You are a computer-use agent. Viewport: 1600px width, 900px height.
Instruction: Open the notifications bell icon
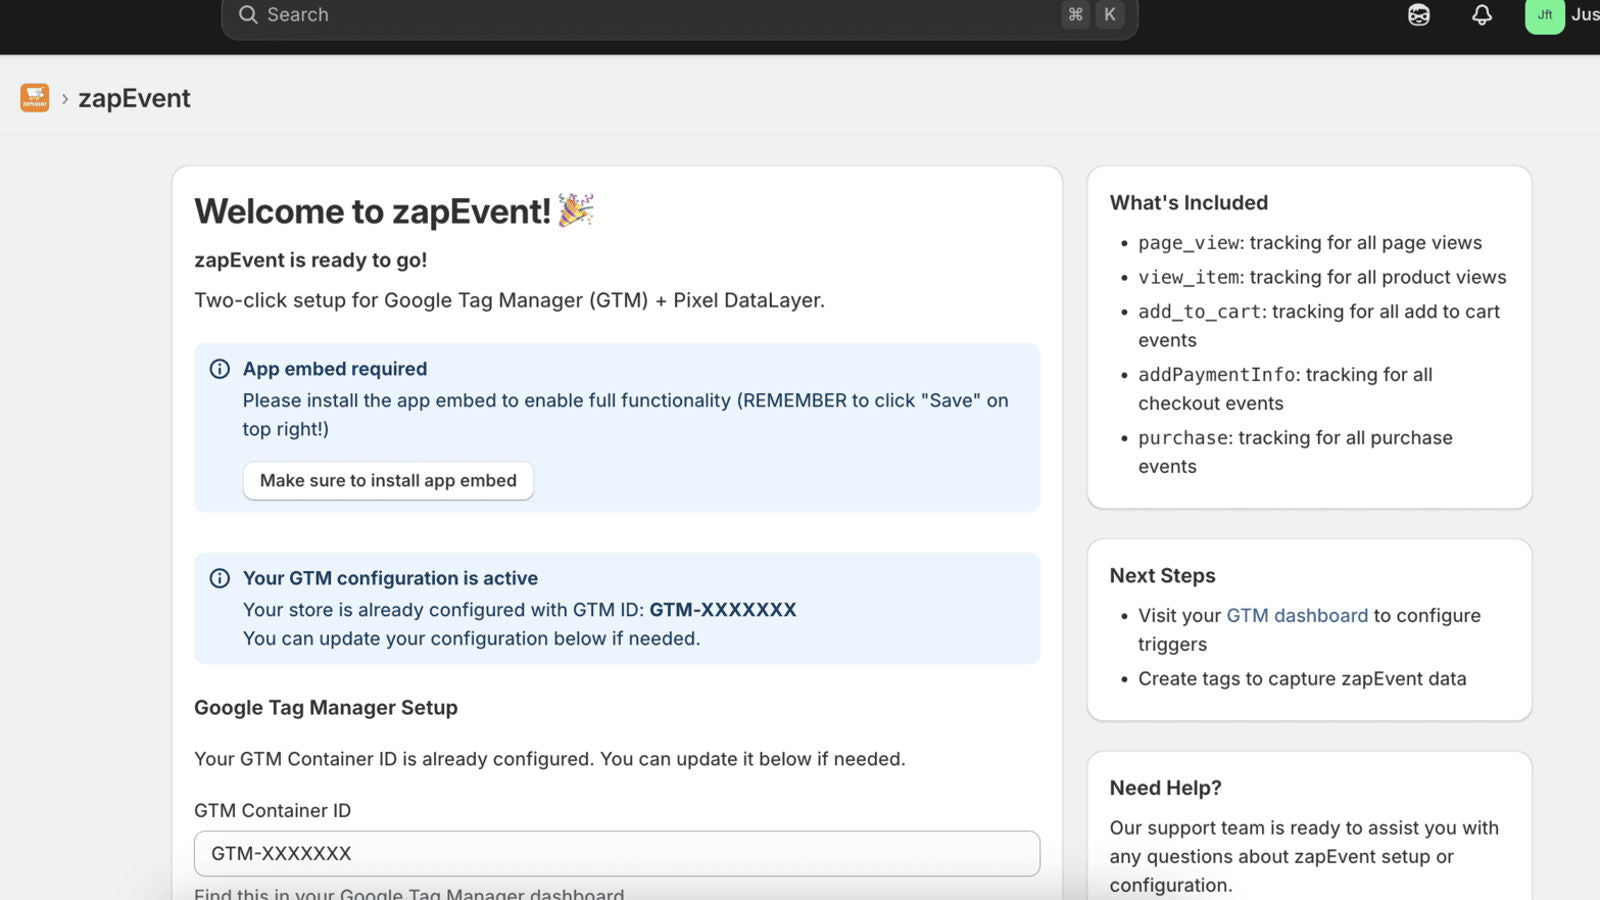[1482, 15]
